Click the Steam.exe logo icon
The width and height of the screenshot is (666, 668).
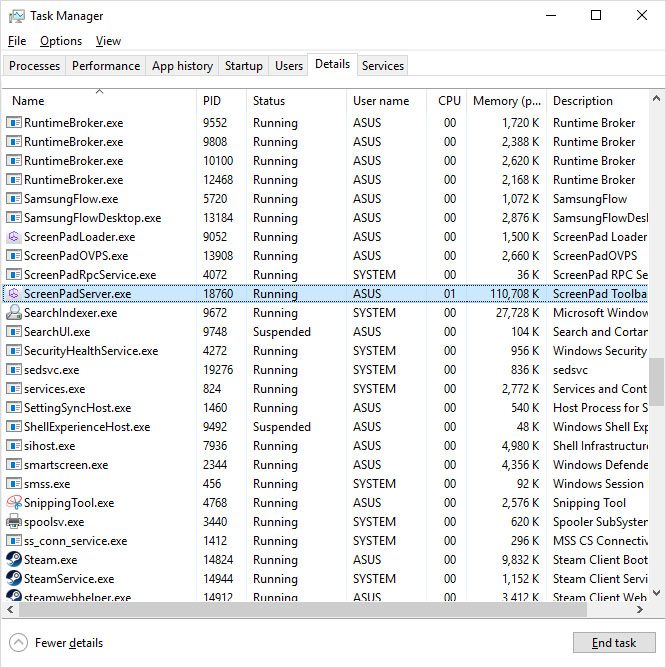[x=14, y=560]
